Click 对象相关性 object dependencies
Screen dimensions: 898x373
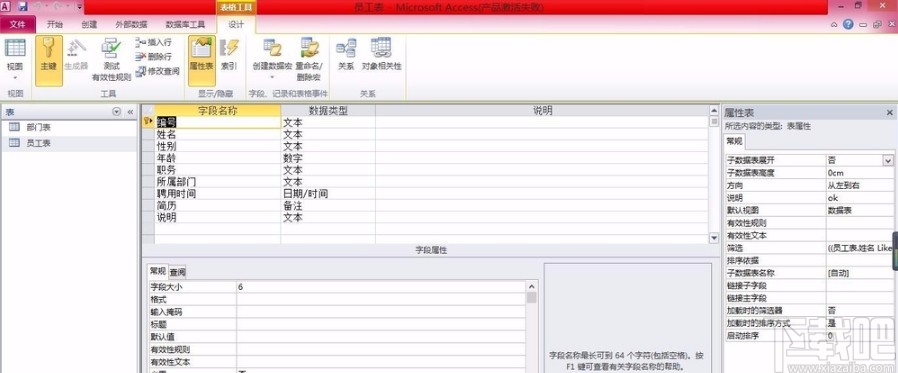381,55
